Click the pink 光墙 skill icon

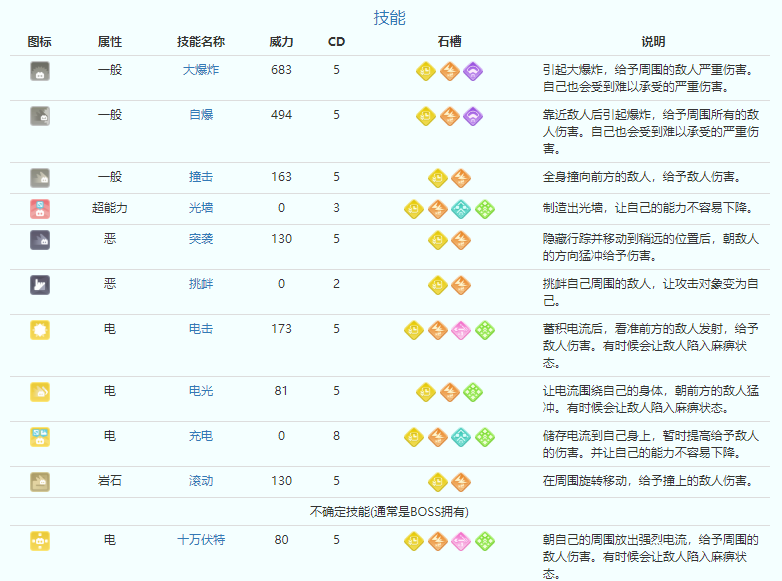click(x=40, y=208)
